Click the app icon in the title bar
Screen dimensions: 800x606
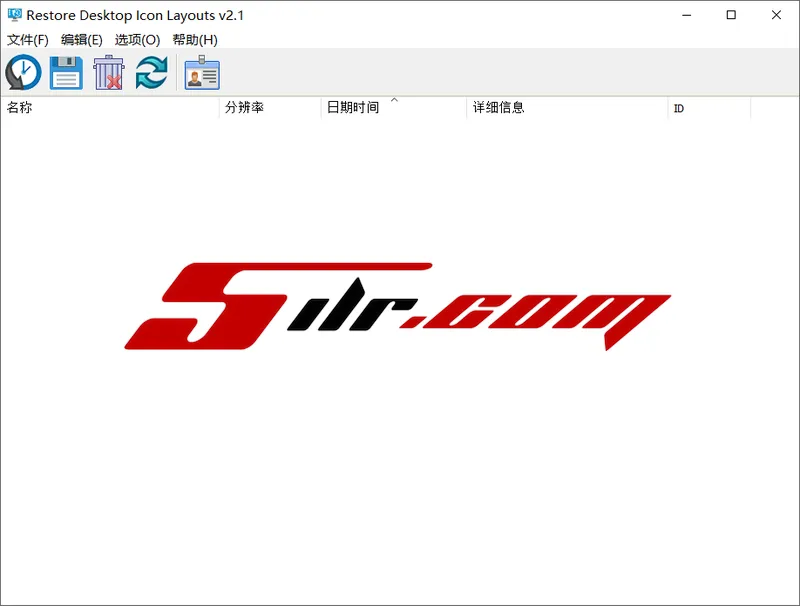coord(14,15)
